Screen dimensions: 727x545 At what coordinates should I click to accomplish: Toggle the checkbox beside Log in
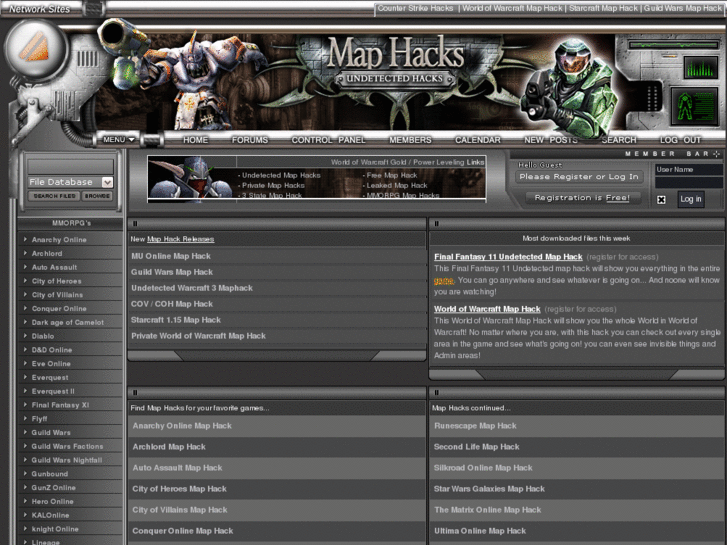tap(661, 199)
